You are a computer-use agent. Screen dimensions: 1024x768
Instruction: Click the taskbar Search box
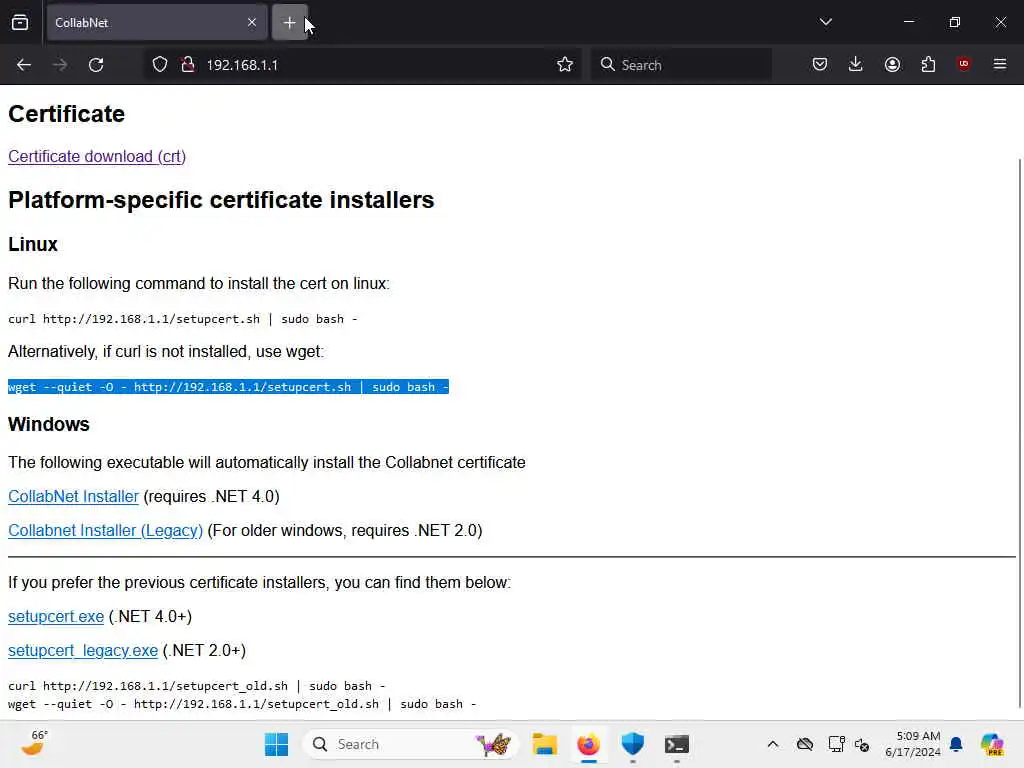click(x=409, y=744)
